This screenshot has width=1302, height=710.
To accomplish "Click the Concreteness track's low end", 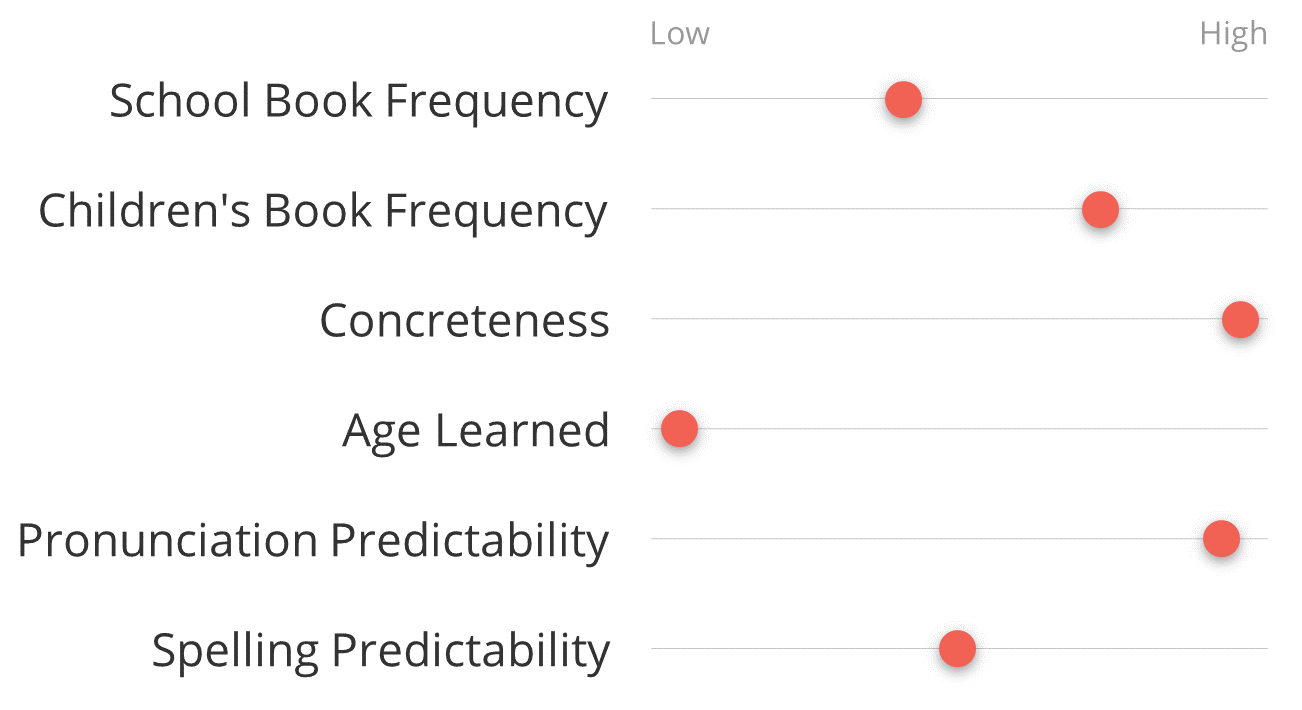I will [659, 319].
